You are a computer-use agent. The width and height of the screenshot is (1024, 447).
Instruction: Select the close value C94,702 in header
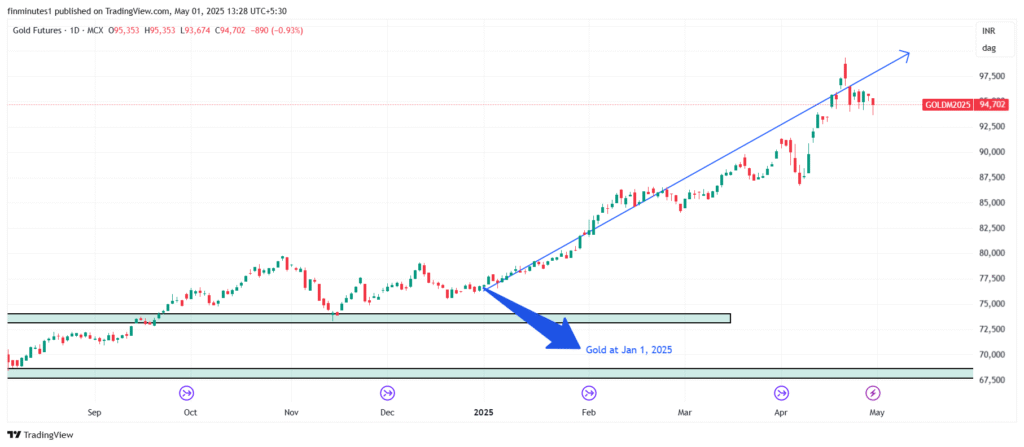point(229,30)
